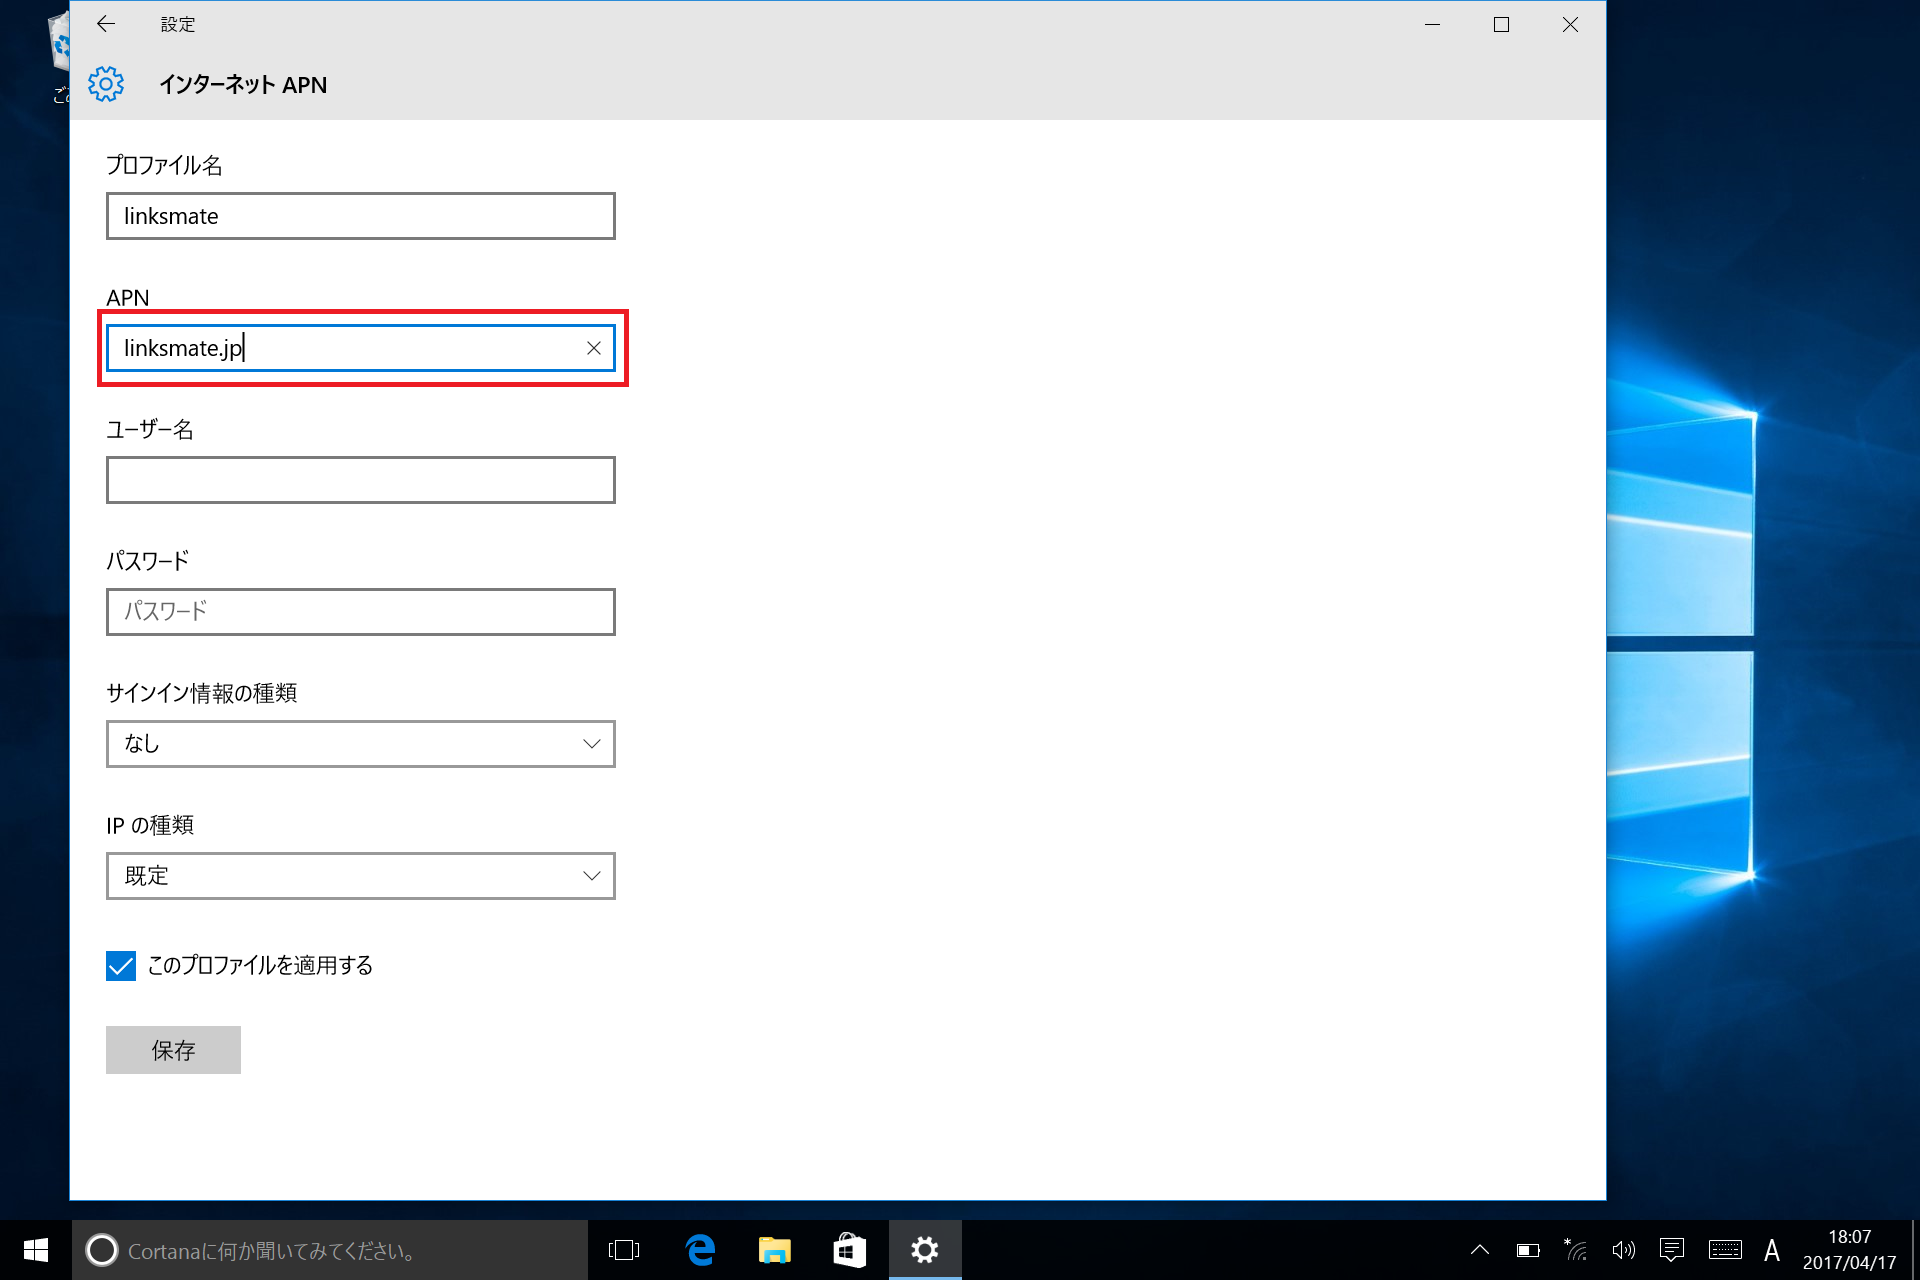The width and height of the screenshot is (1920, 1280).
Task: Open Task View from taskbar
Action: (624, 1250)
